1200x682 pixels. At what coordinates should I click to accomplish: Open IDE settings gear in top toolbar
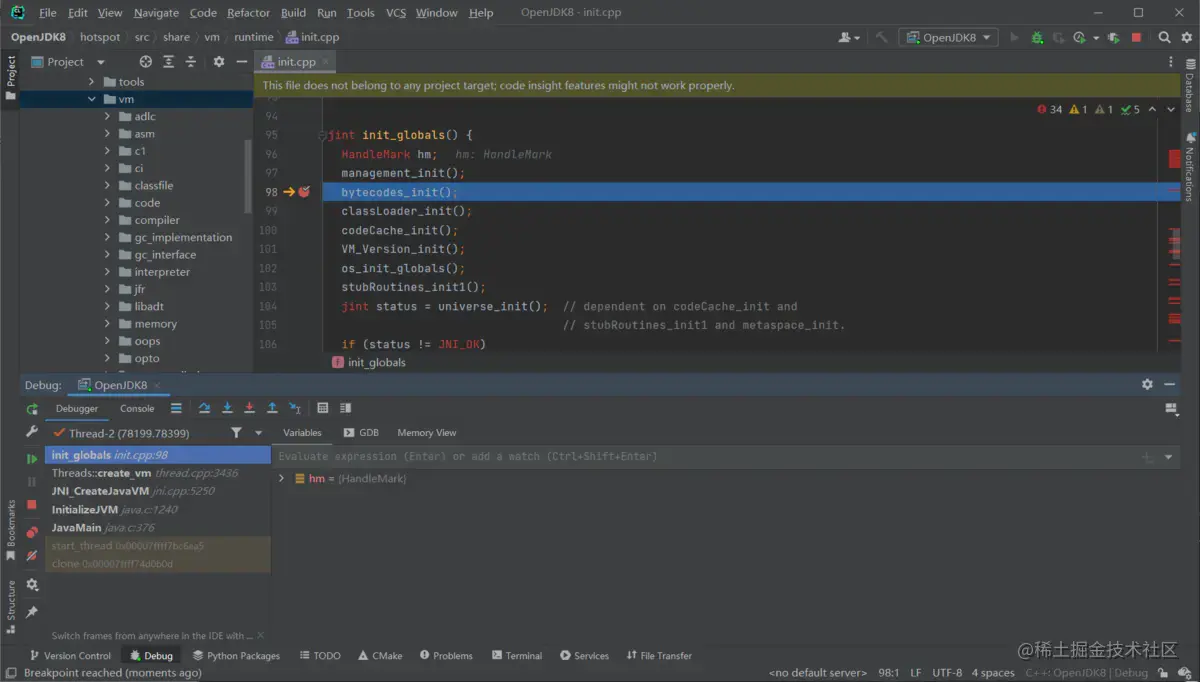(1186, 37)
